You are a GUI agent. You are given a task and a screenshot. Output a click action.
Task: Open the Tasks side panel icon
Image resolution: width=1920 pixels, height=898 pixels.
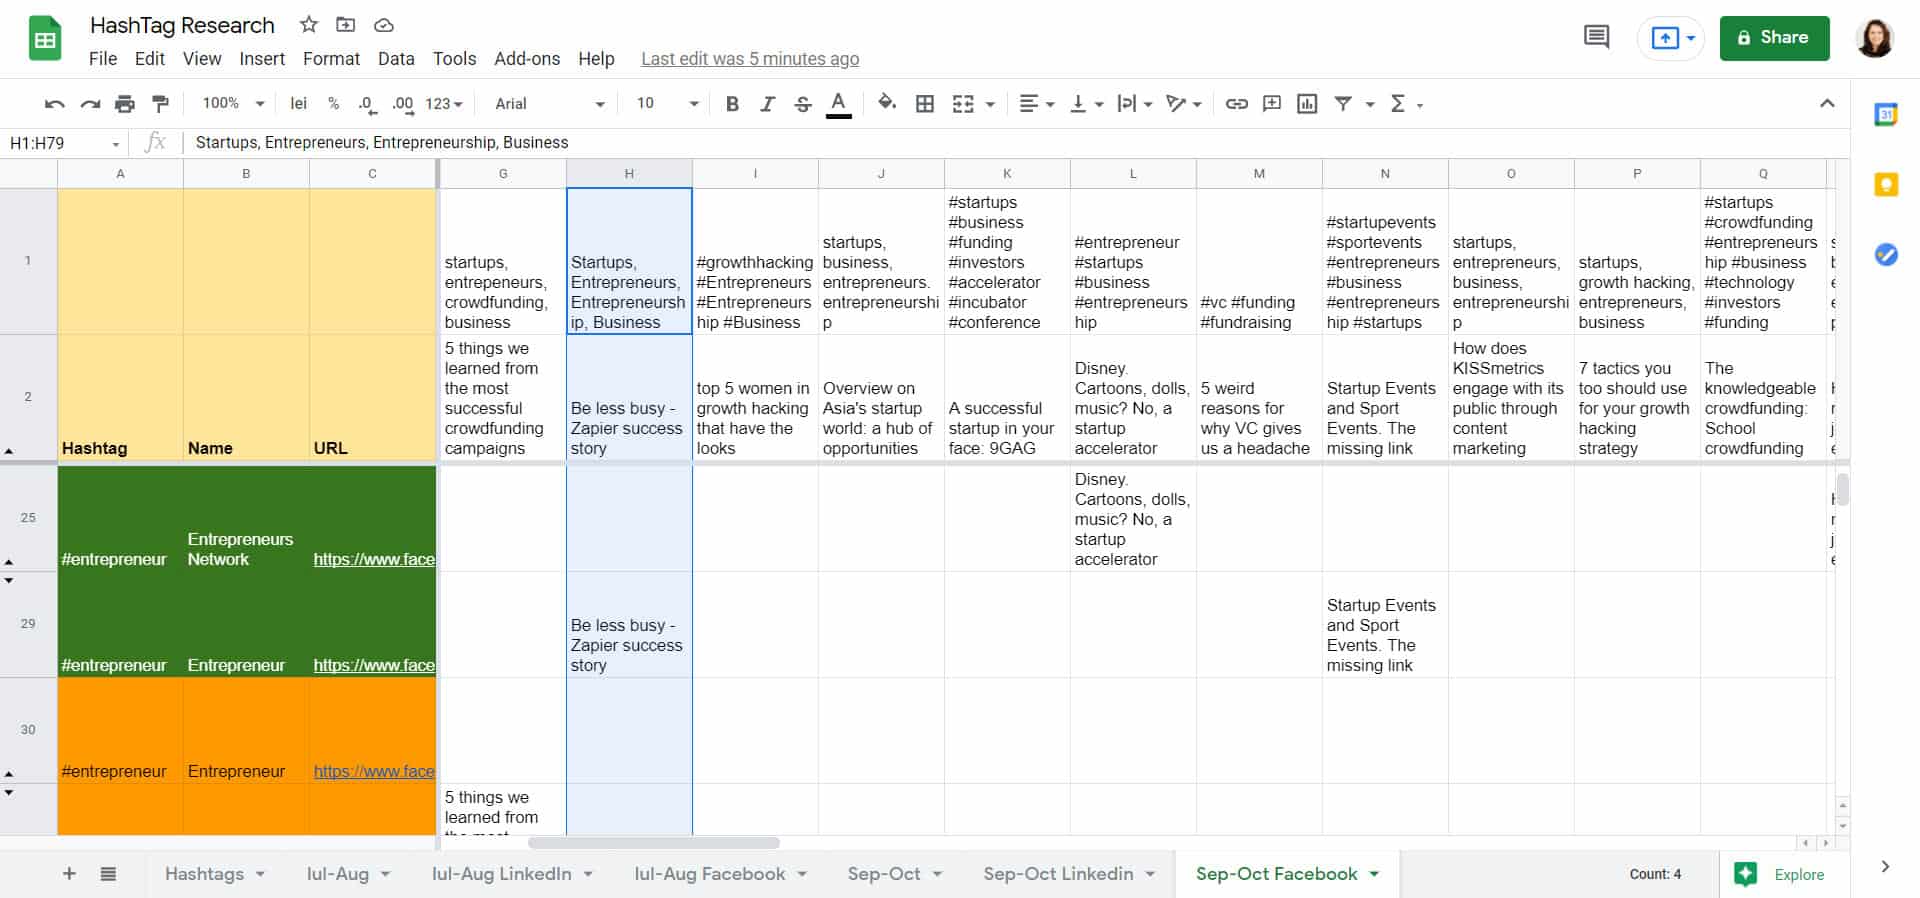(x=1886, y=255)
